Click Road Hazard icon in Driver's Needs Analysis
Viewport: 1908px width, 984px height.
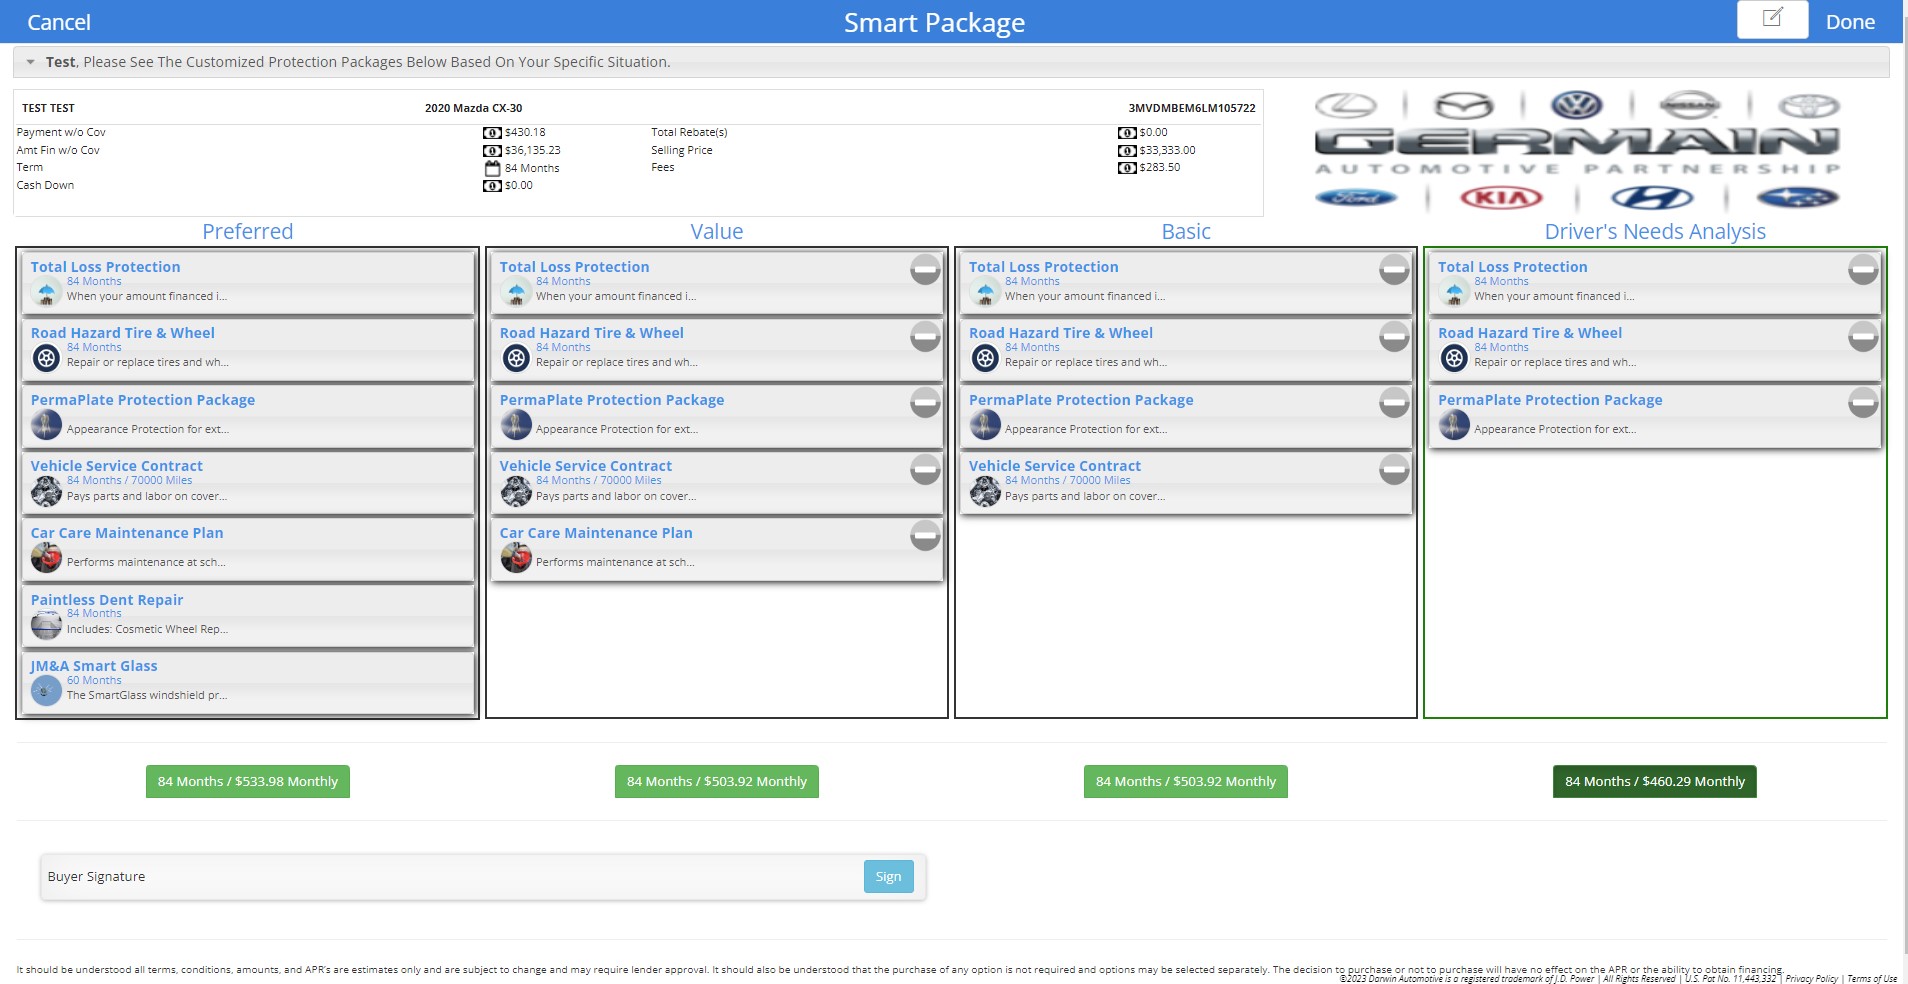1454,357
